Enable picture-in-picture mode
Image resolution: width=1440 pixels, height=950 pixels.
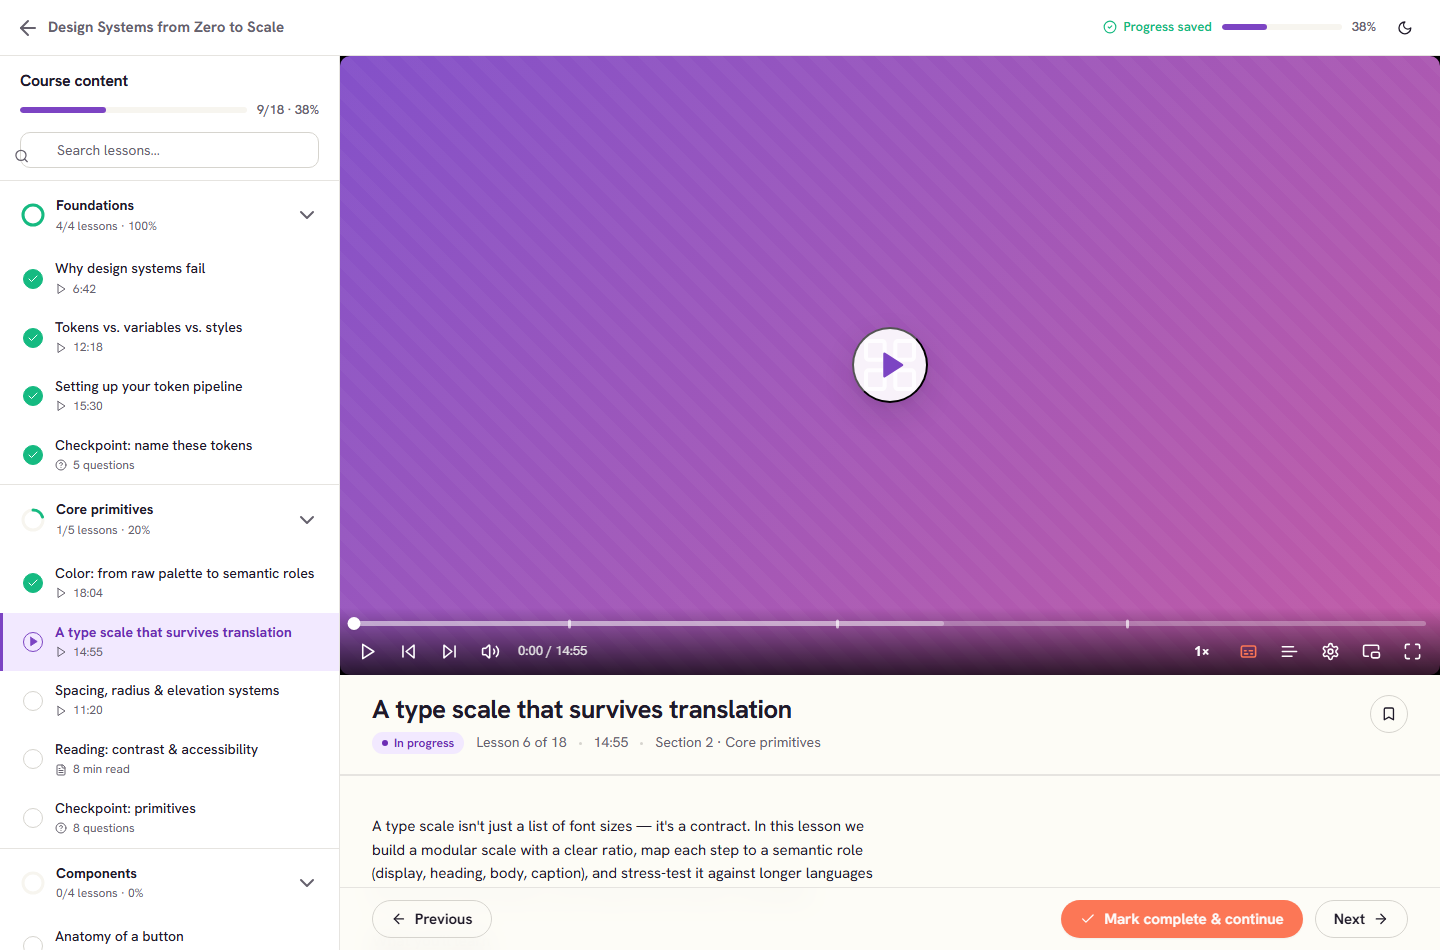point(1371,651)
